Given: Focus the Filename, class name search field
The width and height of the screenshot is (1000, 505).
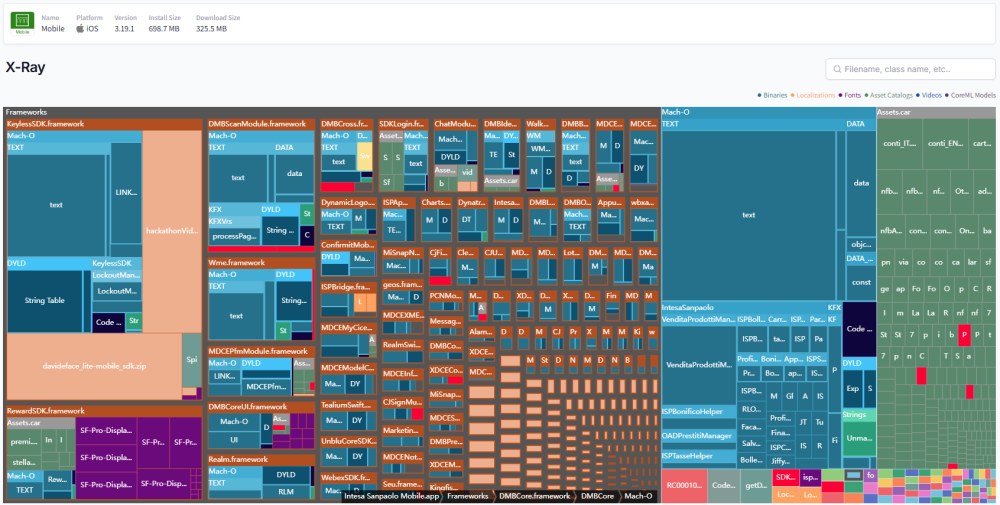Looking at the screenshot, I should click(910, 69).
